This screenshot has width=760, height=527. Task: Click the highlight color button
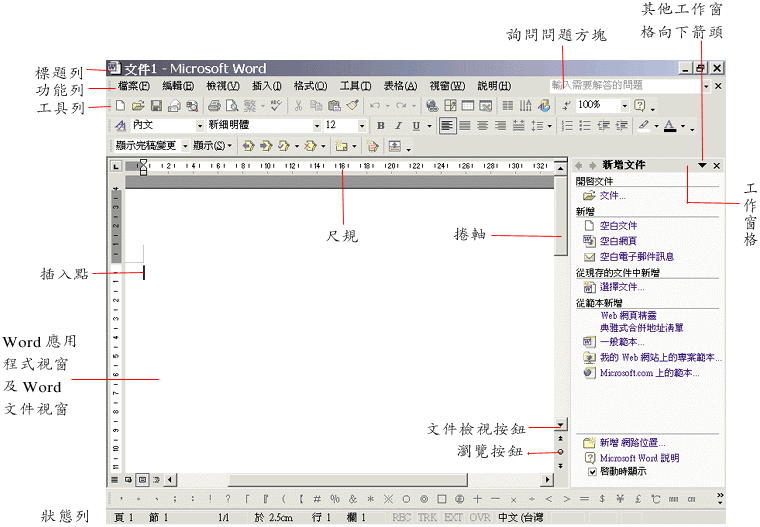[644, 126]
